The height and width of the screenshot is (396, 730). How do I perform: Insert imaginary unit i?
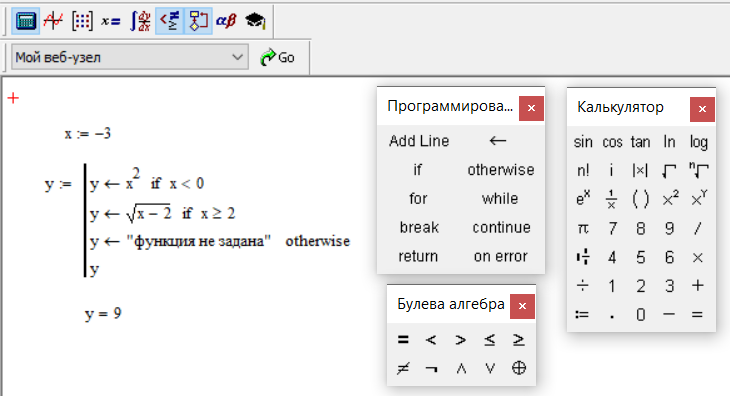[611, 171]
